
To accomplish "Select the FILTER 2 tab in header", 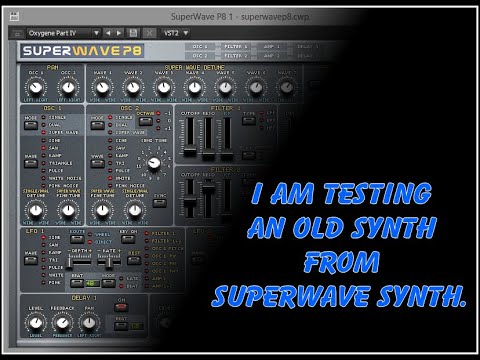I will pyautogui.click(x=236, y=56).
